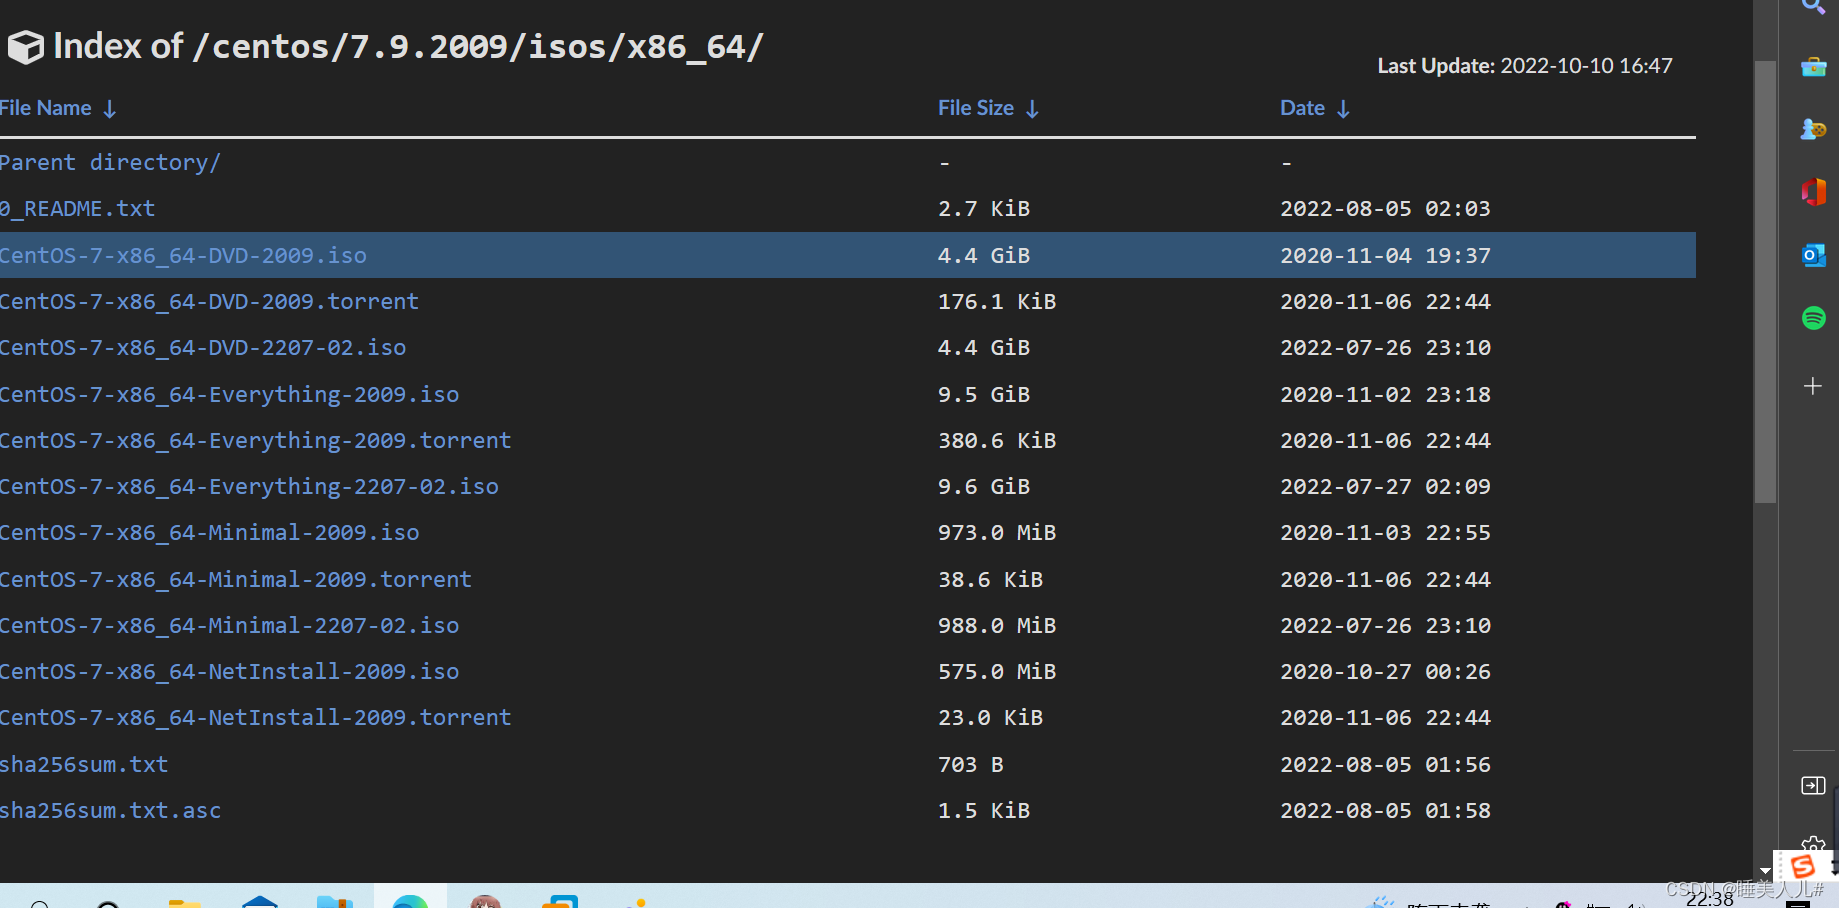This screenshot has width=1839, height=908.
Task: Download CentOS-7-x86_64-DVD-2009.torrent
Action: [x=209, y=301]
